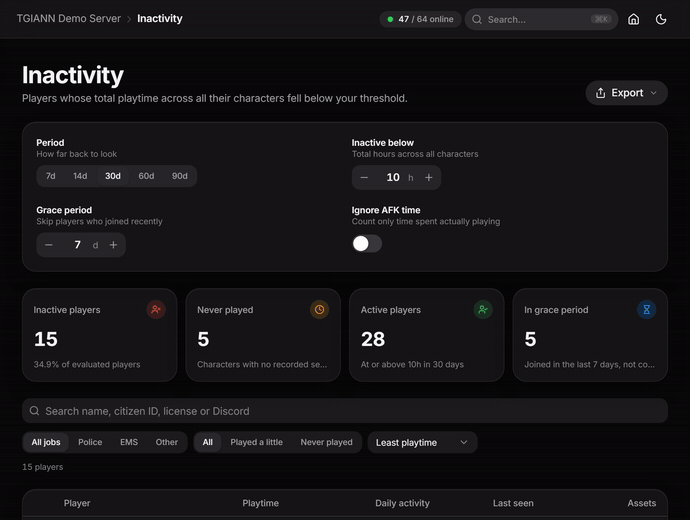
Task: Click the green online status dot
Action: coord(390,19)
